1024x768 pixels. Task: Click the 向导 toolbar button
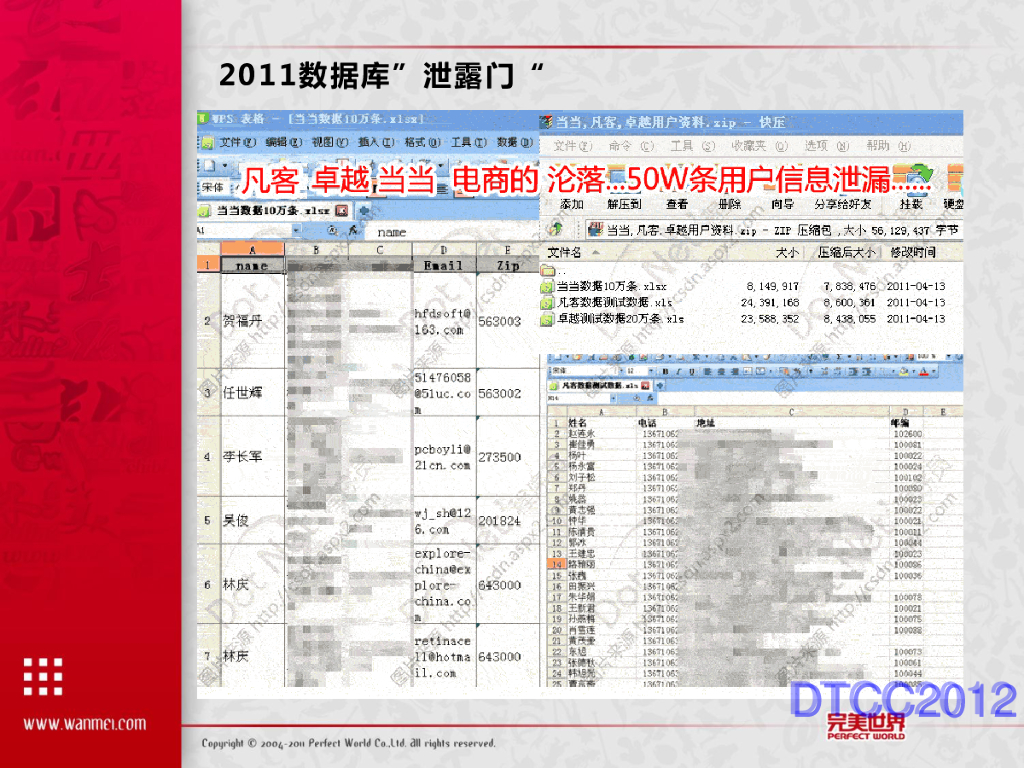782,204
